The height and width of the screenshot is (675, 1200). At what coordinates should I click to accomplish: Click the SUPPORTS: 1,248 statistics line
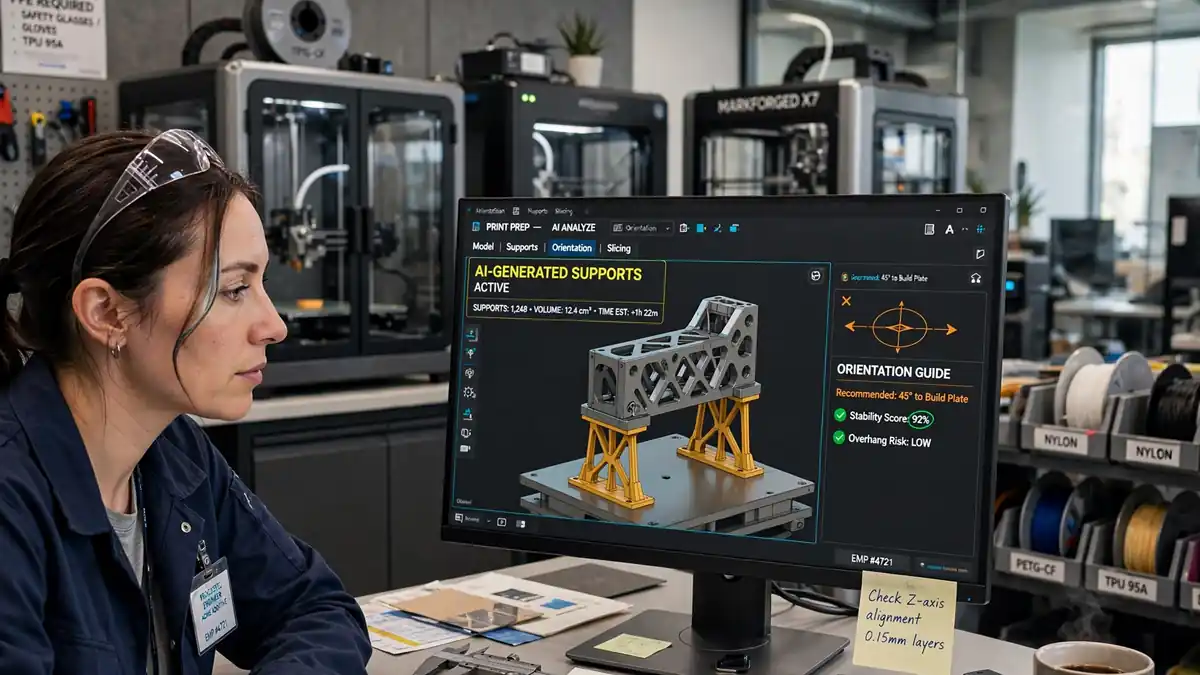pos(564,312)
